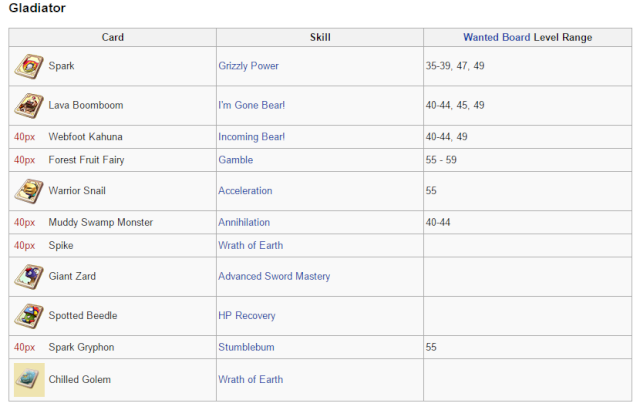Click level range 40-44 in Muddy Swamp Monster row

click(438, 222)
